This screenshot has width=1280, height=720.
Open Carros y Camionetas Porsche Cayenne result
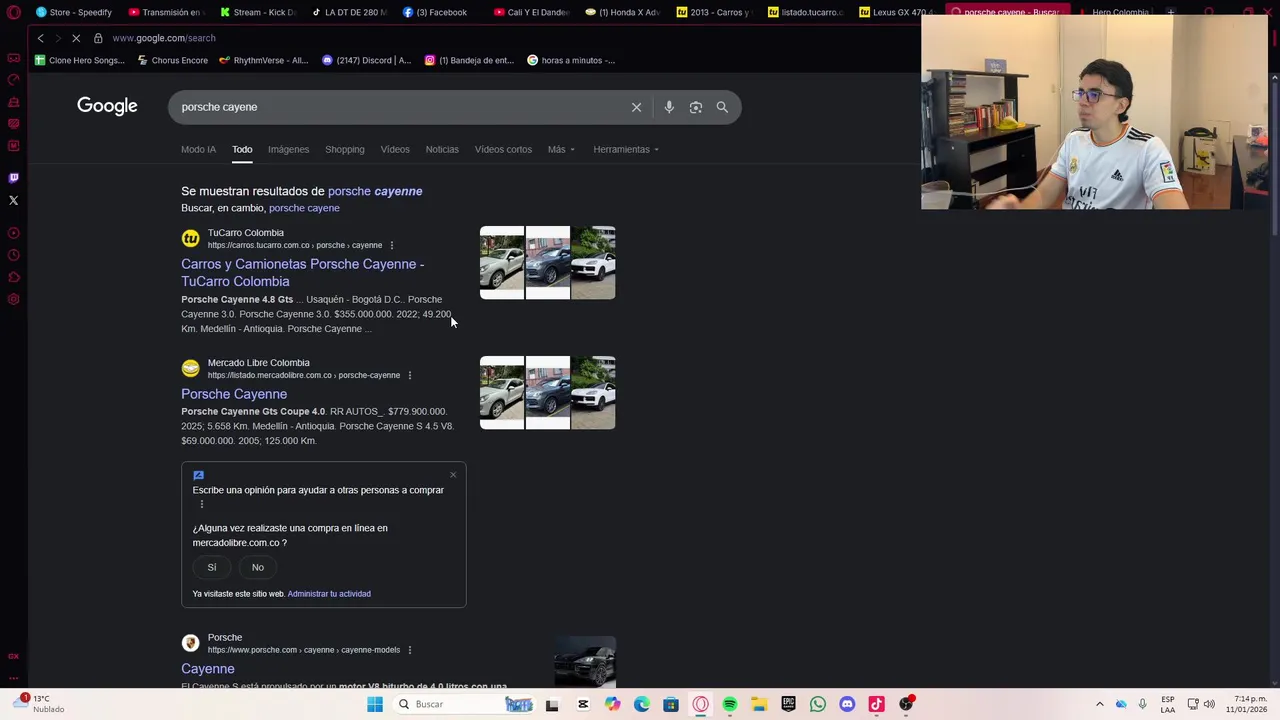coord(302,272)
